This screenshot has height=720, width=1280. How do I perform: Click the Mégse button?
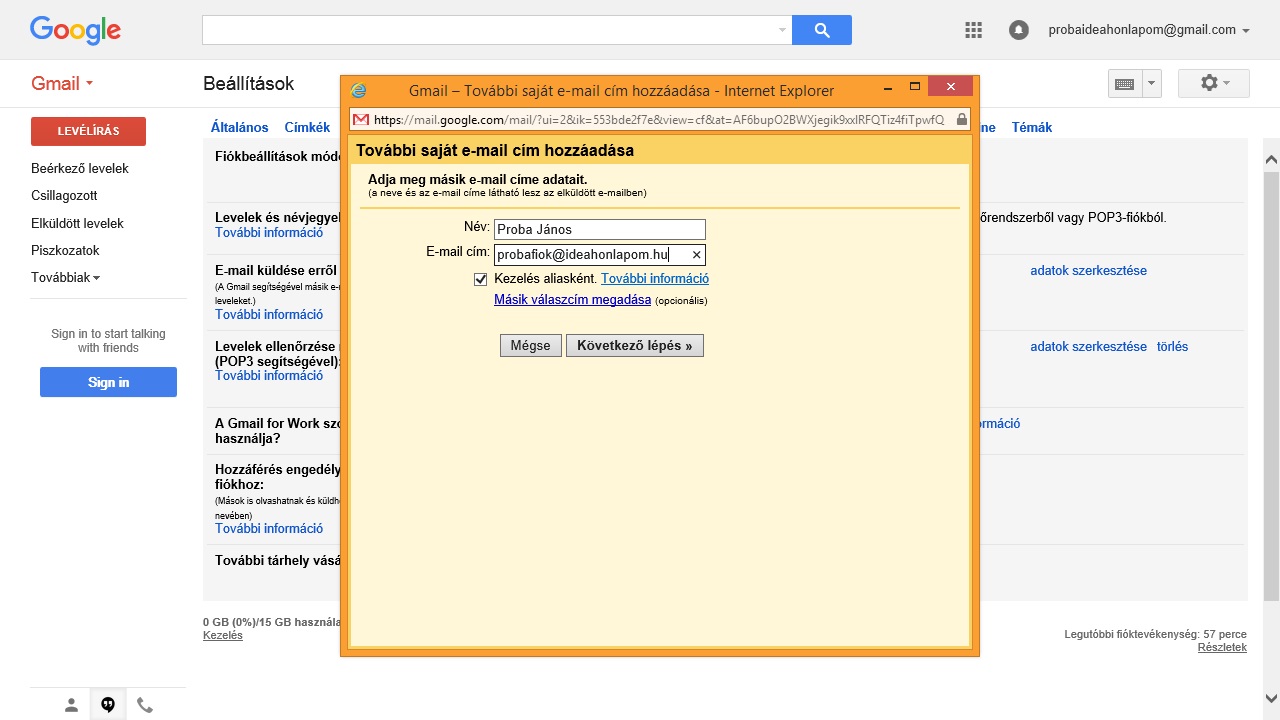click(x=531, y=345)
